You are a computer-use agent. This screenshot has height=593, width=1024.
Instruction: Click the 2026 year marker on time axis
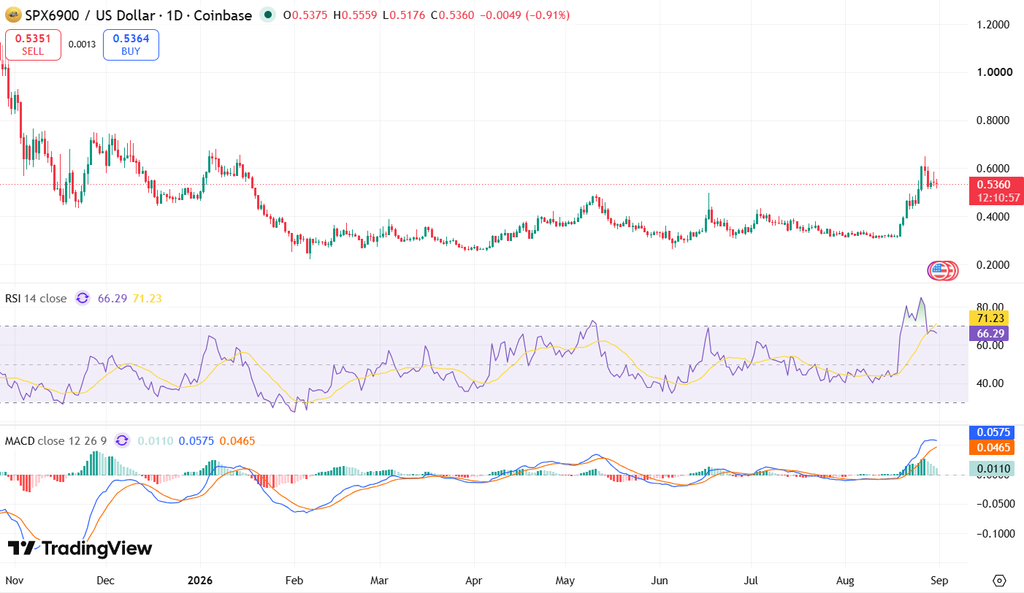(200, 581)
